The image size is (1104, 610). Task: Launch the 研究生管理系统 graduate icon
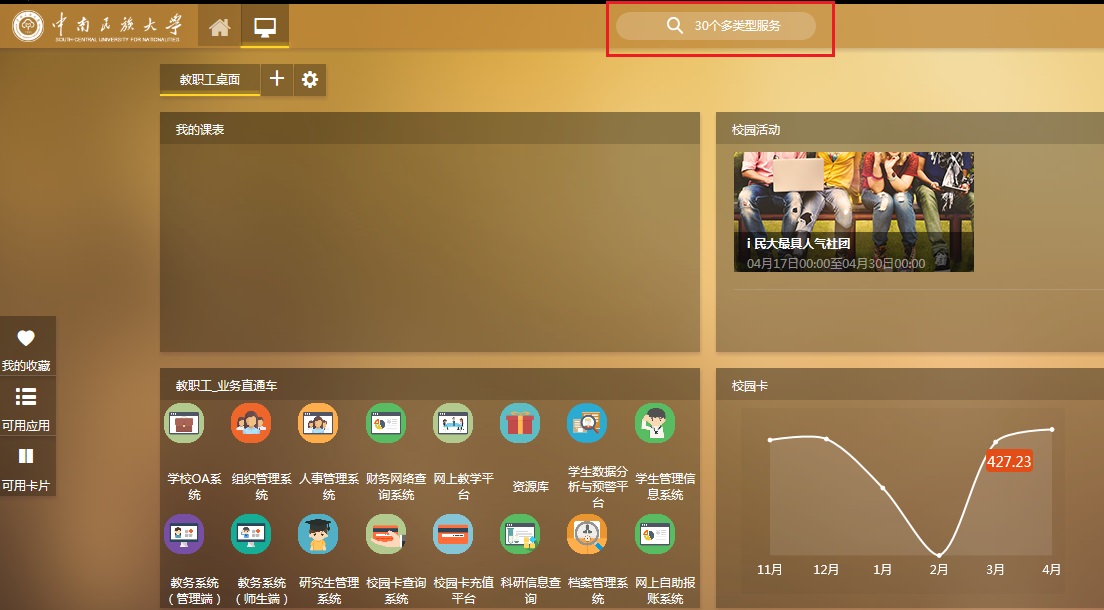coord(318,535)
